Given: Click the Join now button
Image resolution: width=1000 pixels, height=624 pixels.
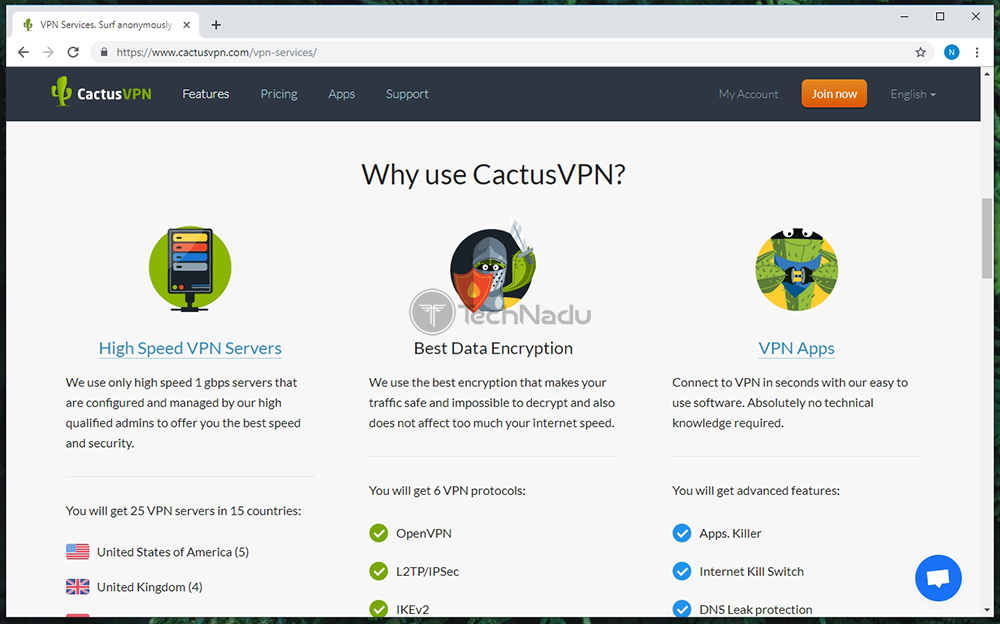Looking at the screenshot, I should (x=834, y=94).
